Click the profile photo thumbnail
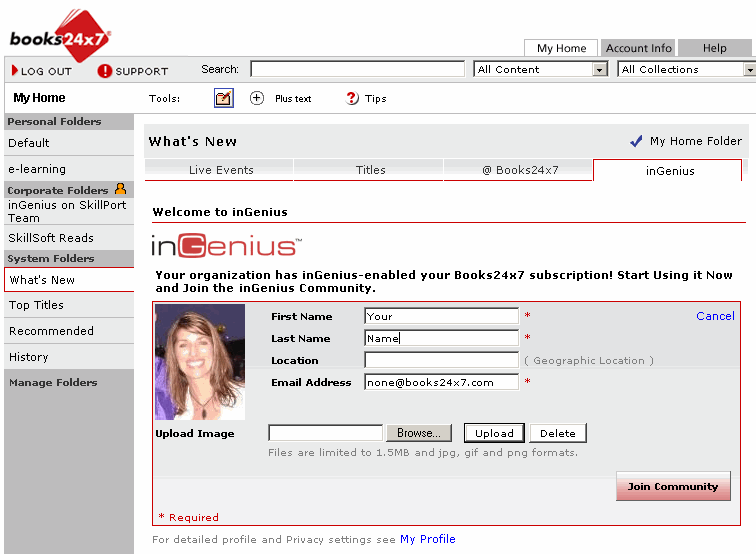756x554 pixels. (x=200, y=362)
